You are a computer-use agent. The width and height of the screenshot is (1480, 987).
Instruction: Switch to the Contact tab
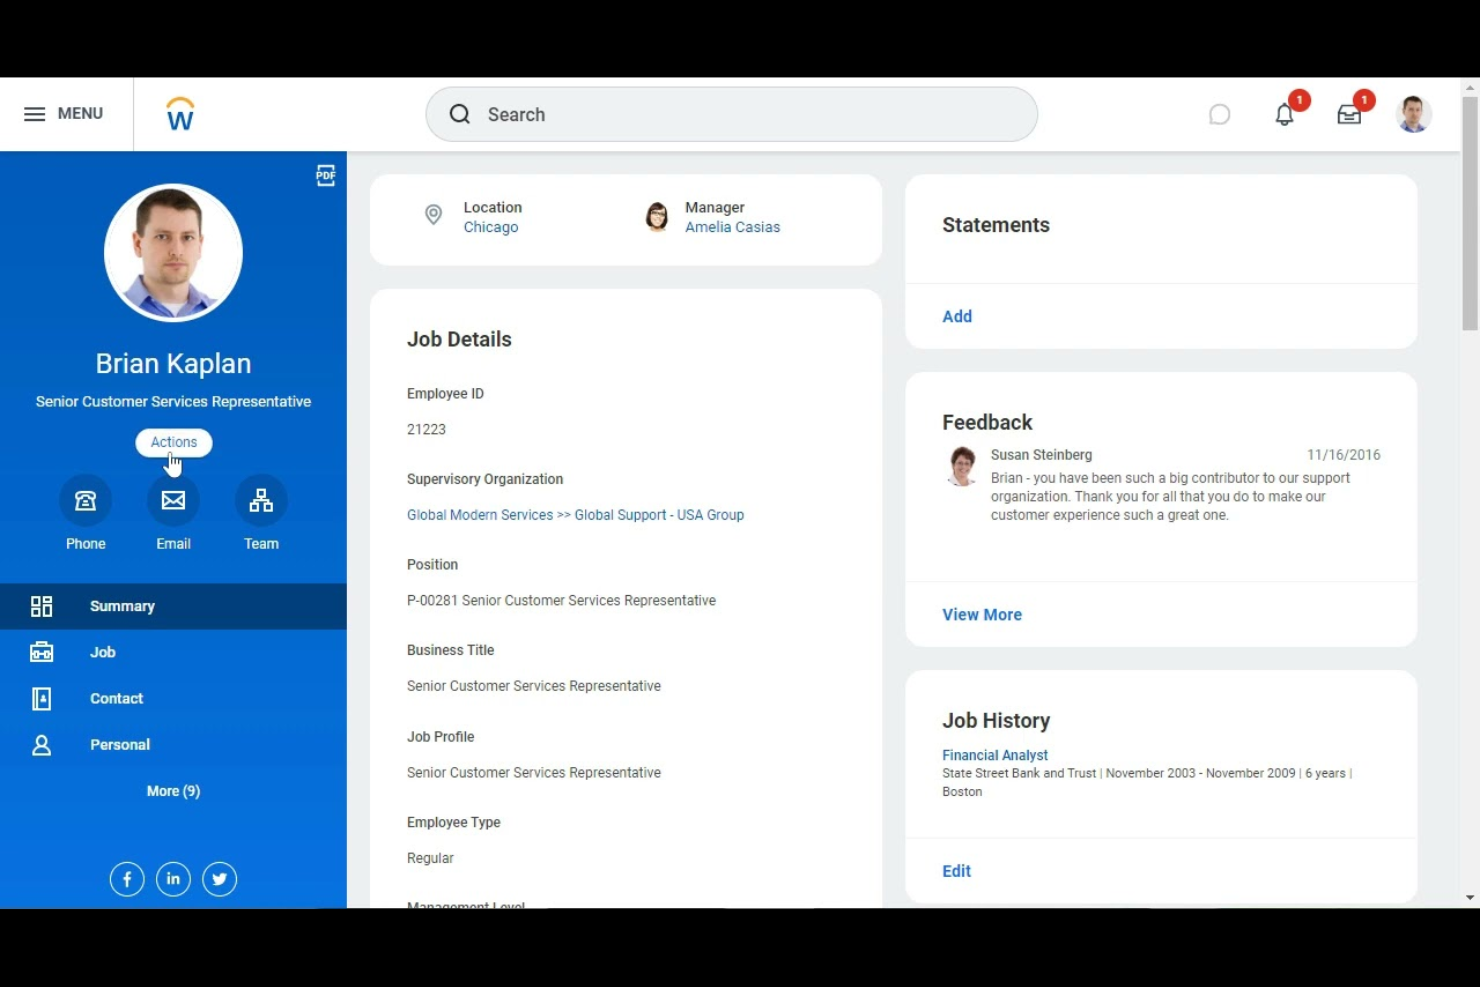(116, 698)
